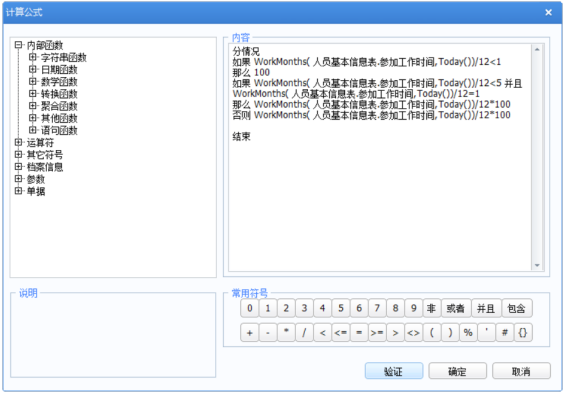Expand the 转换函数 node

(32, 94)
